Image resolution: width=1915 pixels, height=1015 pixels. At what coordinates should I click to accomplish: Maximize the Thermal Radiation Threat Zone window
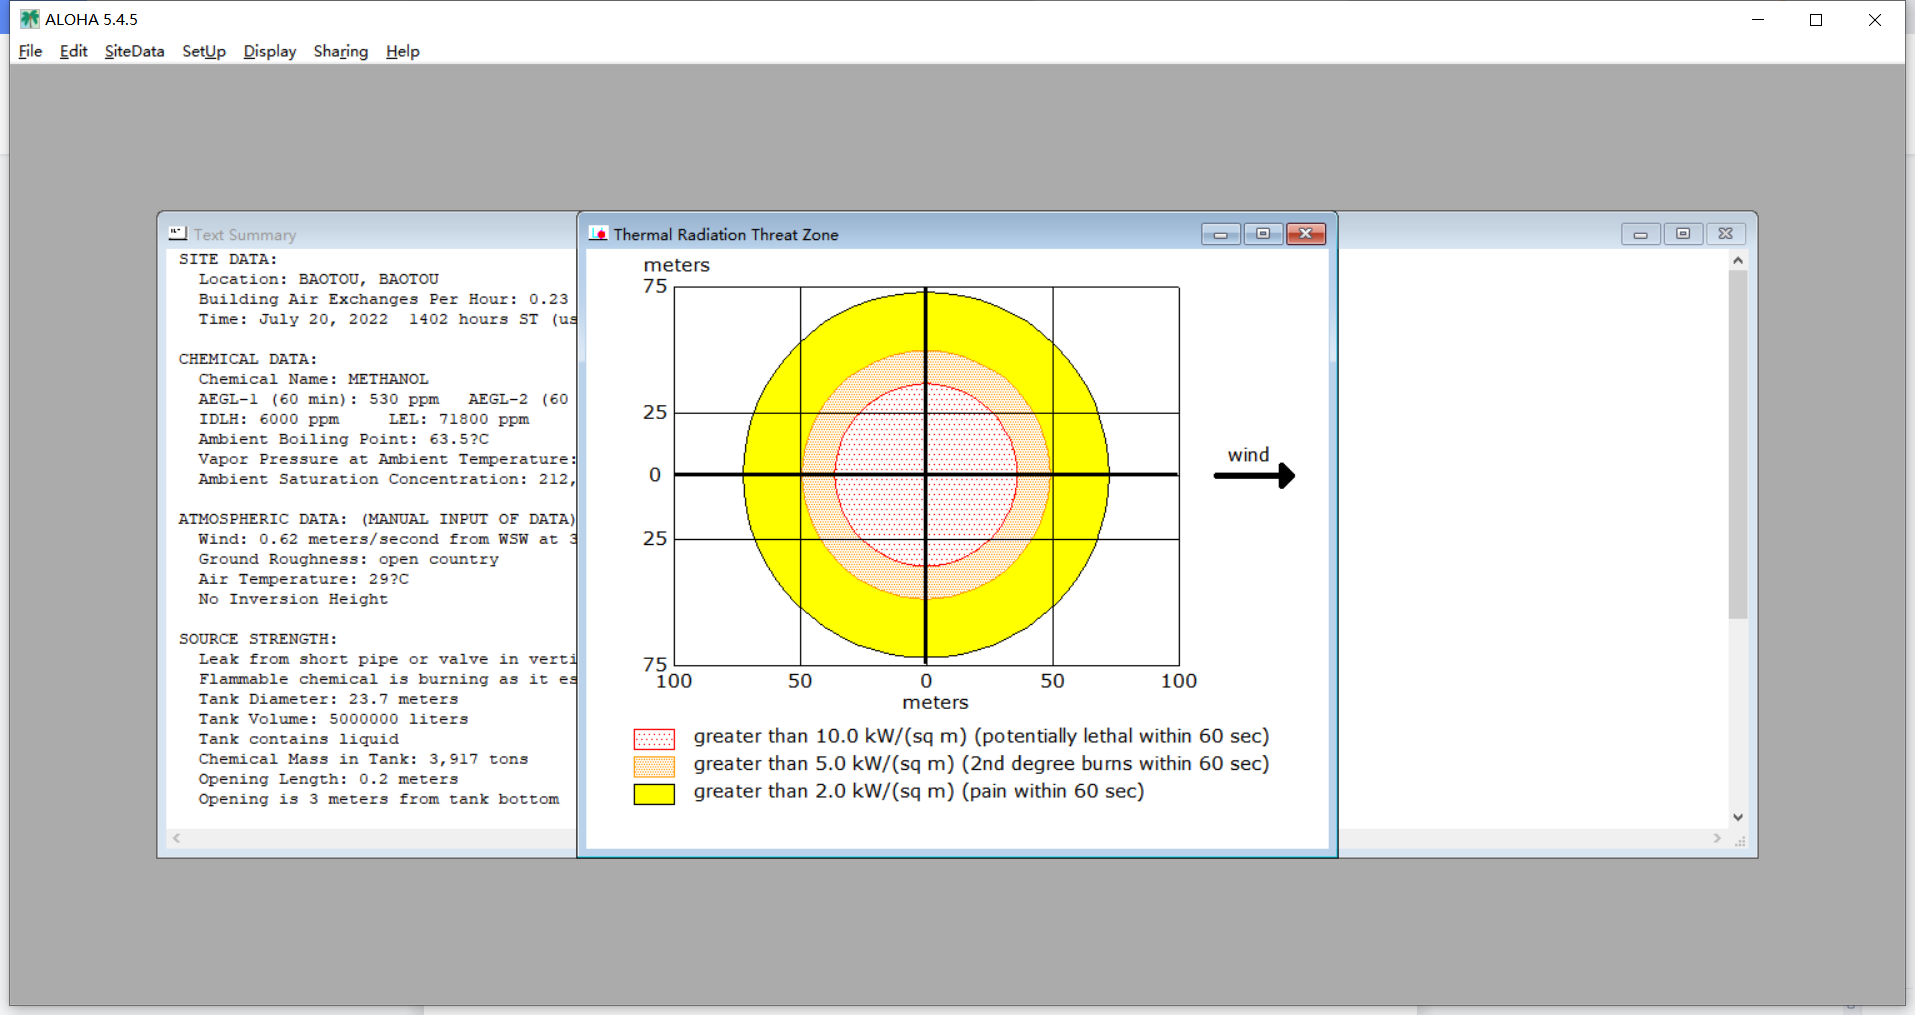pyautogui.click(x=1263, y=234)
